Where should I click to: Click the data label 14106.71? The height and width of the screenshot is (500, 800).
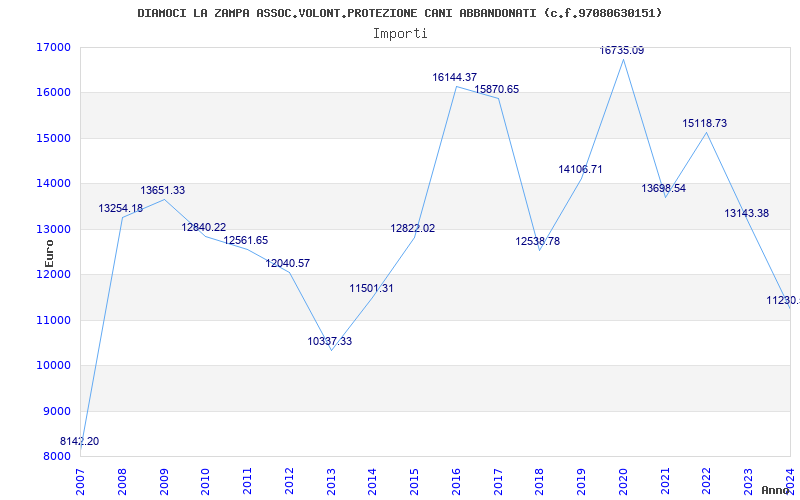click(x=580, y=169)
